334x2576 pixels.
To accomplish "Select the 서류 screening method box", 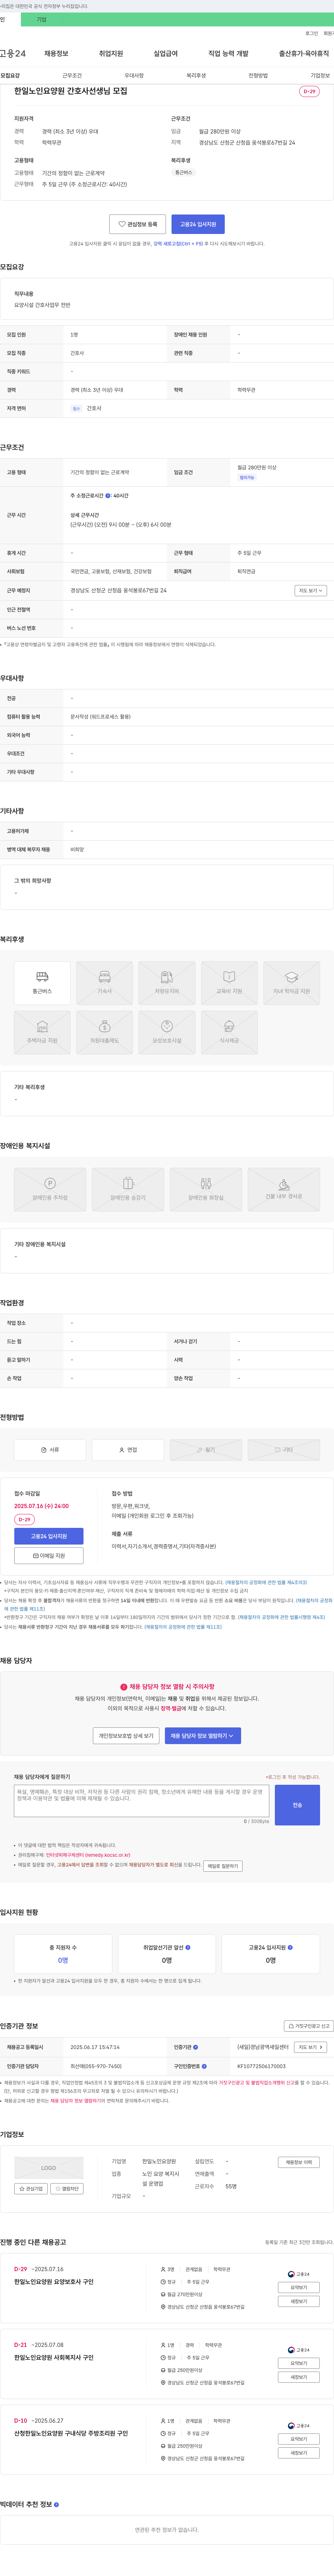I will pos(50,1450).
